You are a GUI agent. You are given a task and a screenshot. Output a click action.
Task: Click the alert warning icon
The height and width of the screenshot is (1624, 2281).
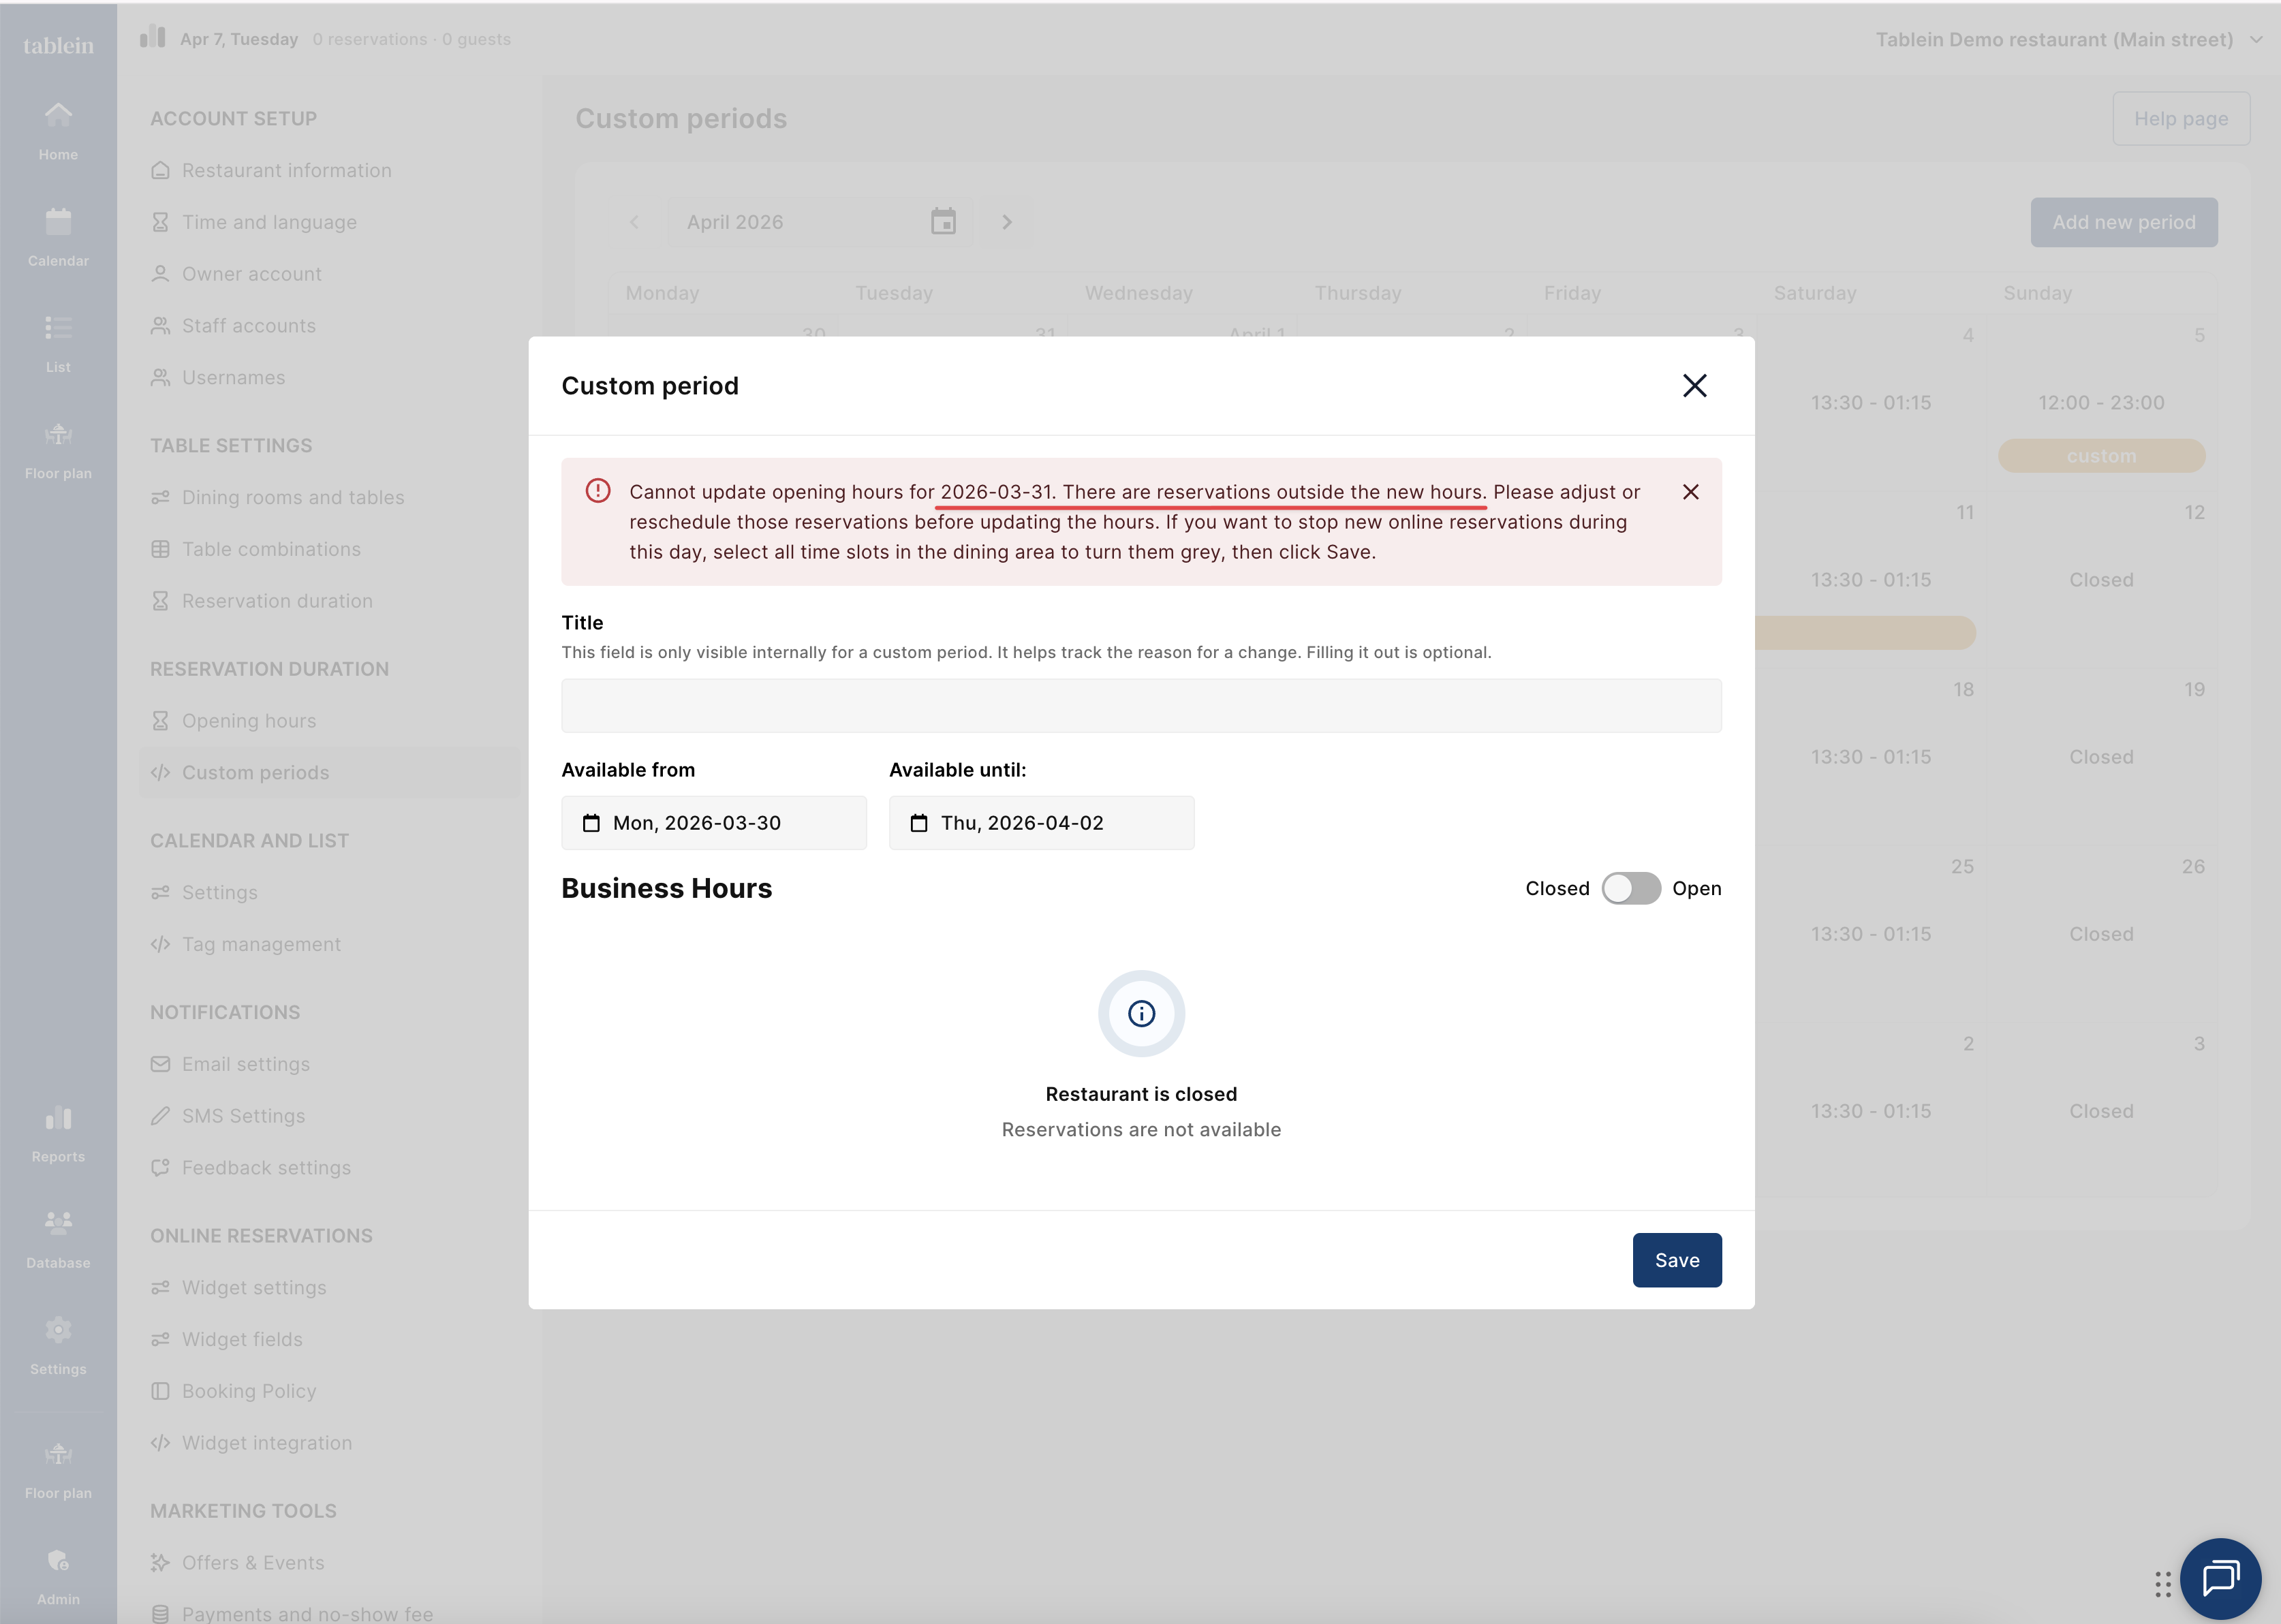pyautogui.click(x=598, y=491)
